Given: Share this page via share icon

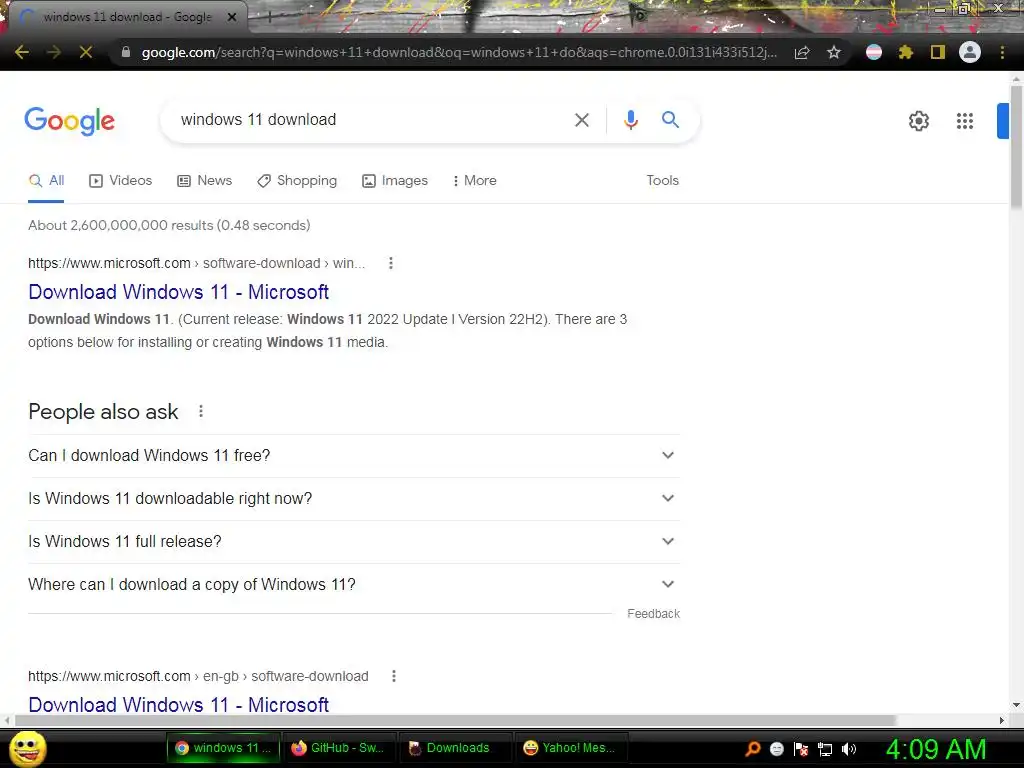Looking at the screenshot, I should coord(802,52).
